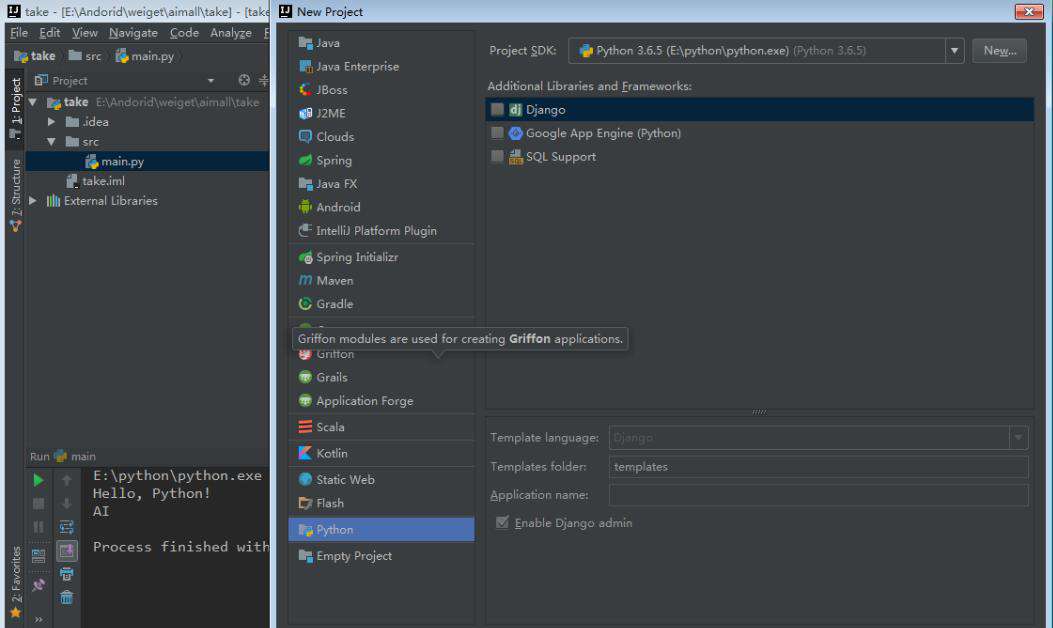This screenshot has height=628, width=1053.
Task: Toggle soft-wrap icon in Run panel
Action: point(66,527)
